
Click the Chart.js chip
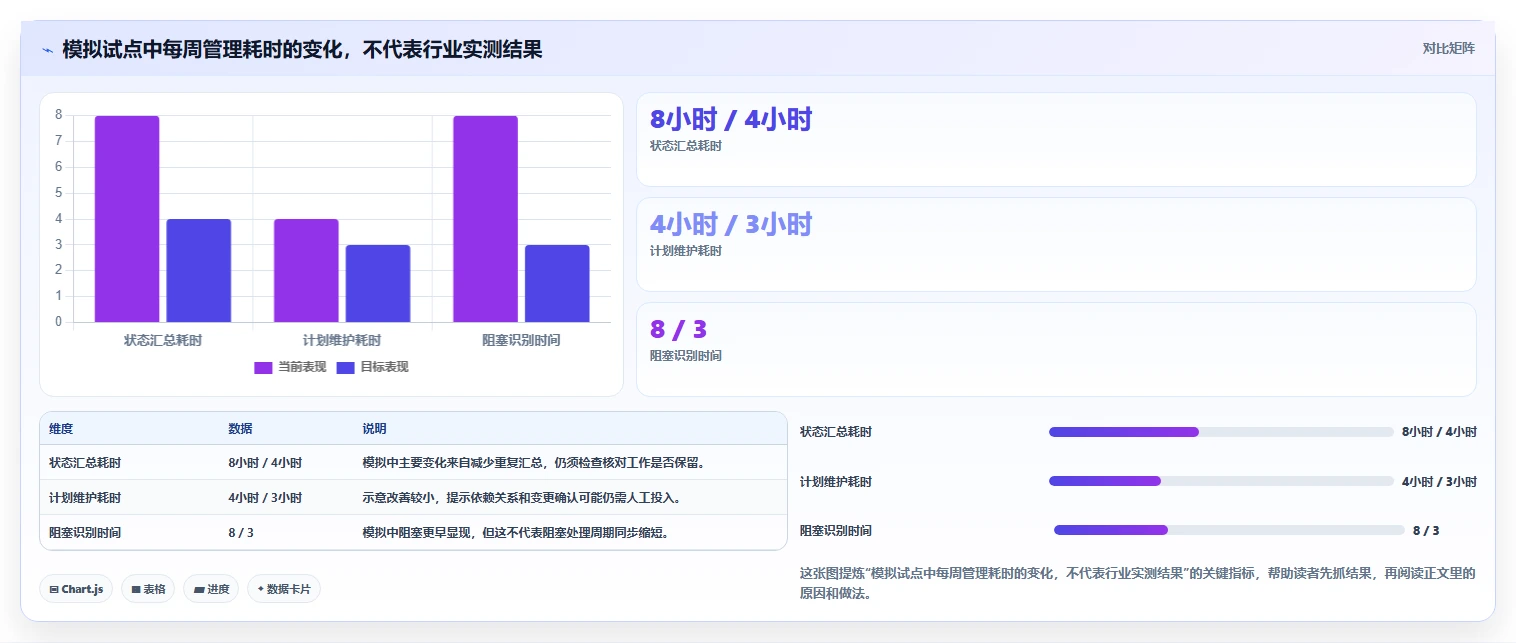tap(76, 589)
